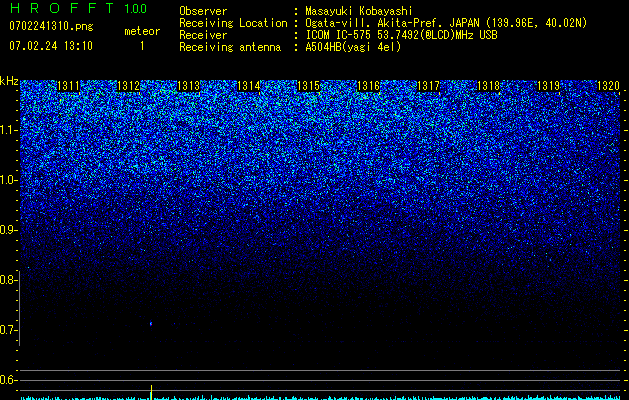Click the red meteor echo dot in spectrogram
This screenshot has height=400, width=629.
(151, 323)
